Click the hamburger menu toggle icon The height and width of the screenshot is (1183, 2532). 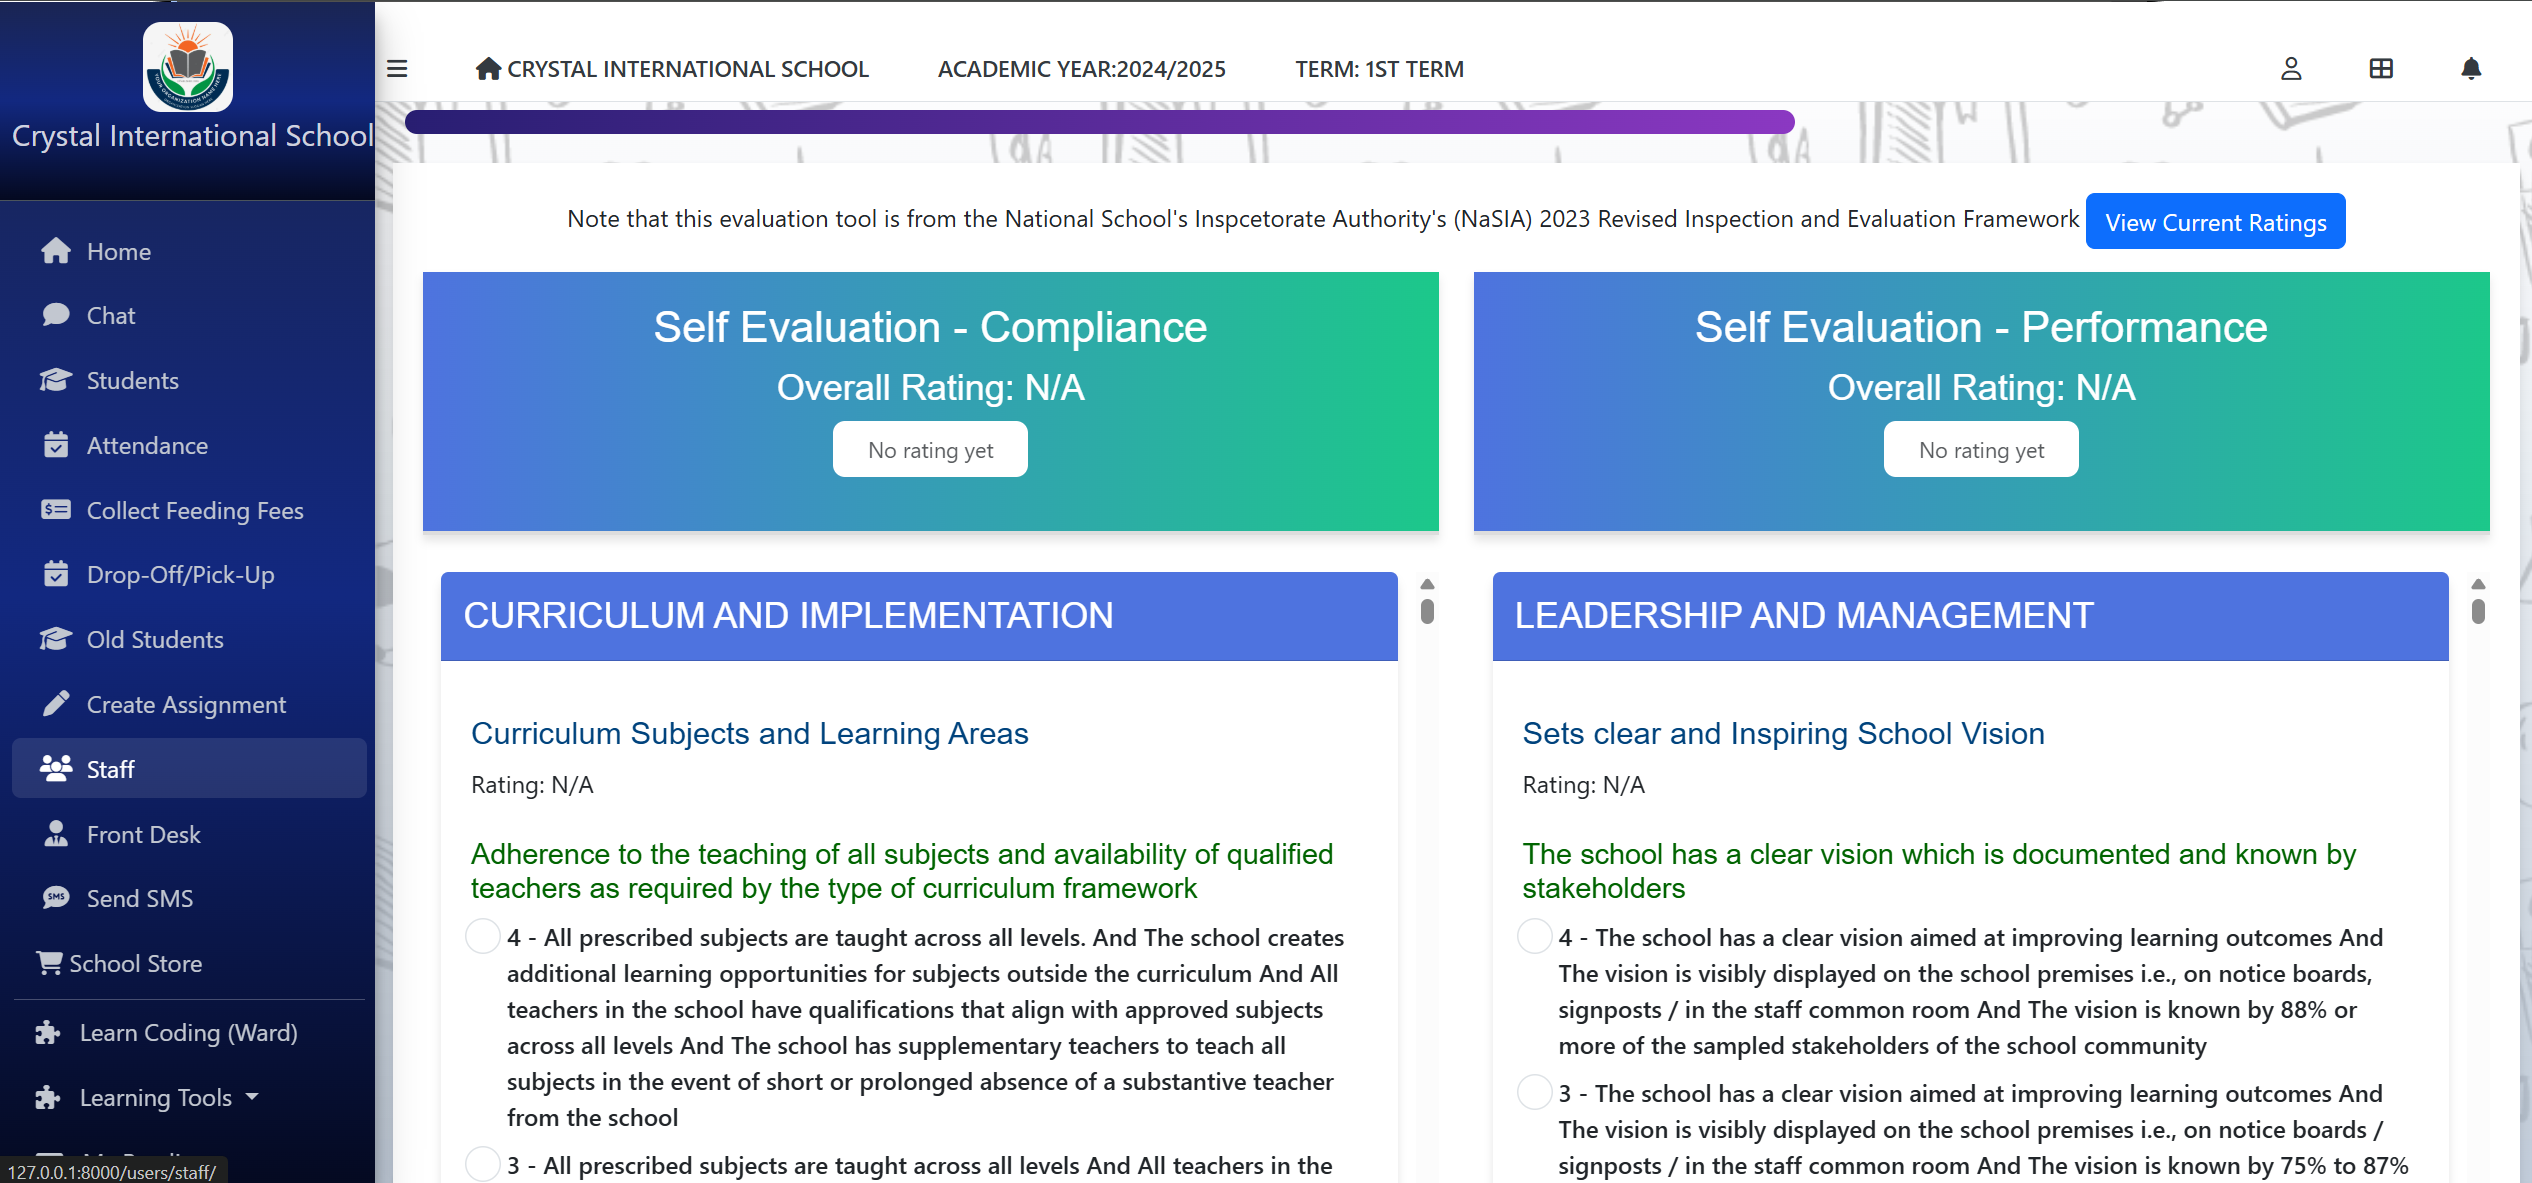tap(397, 69)
